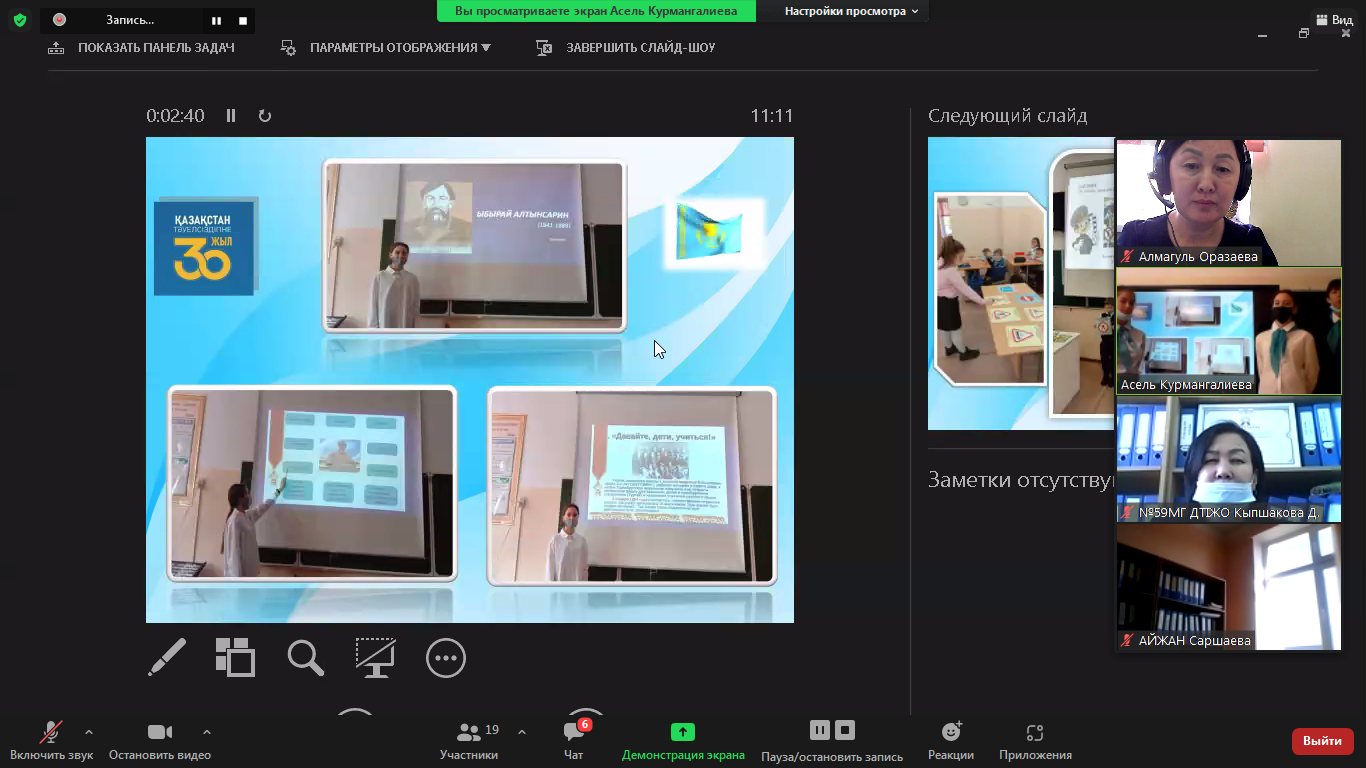Screen dimensions: 1366x768
Task: Expand Настройки просмотра dropdown
Action: click(851, 11)
